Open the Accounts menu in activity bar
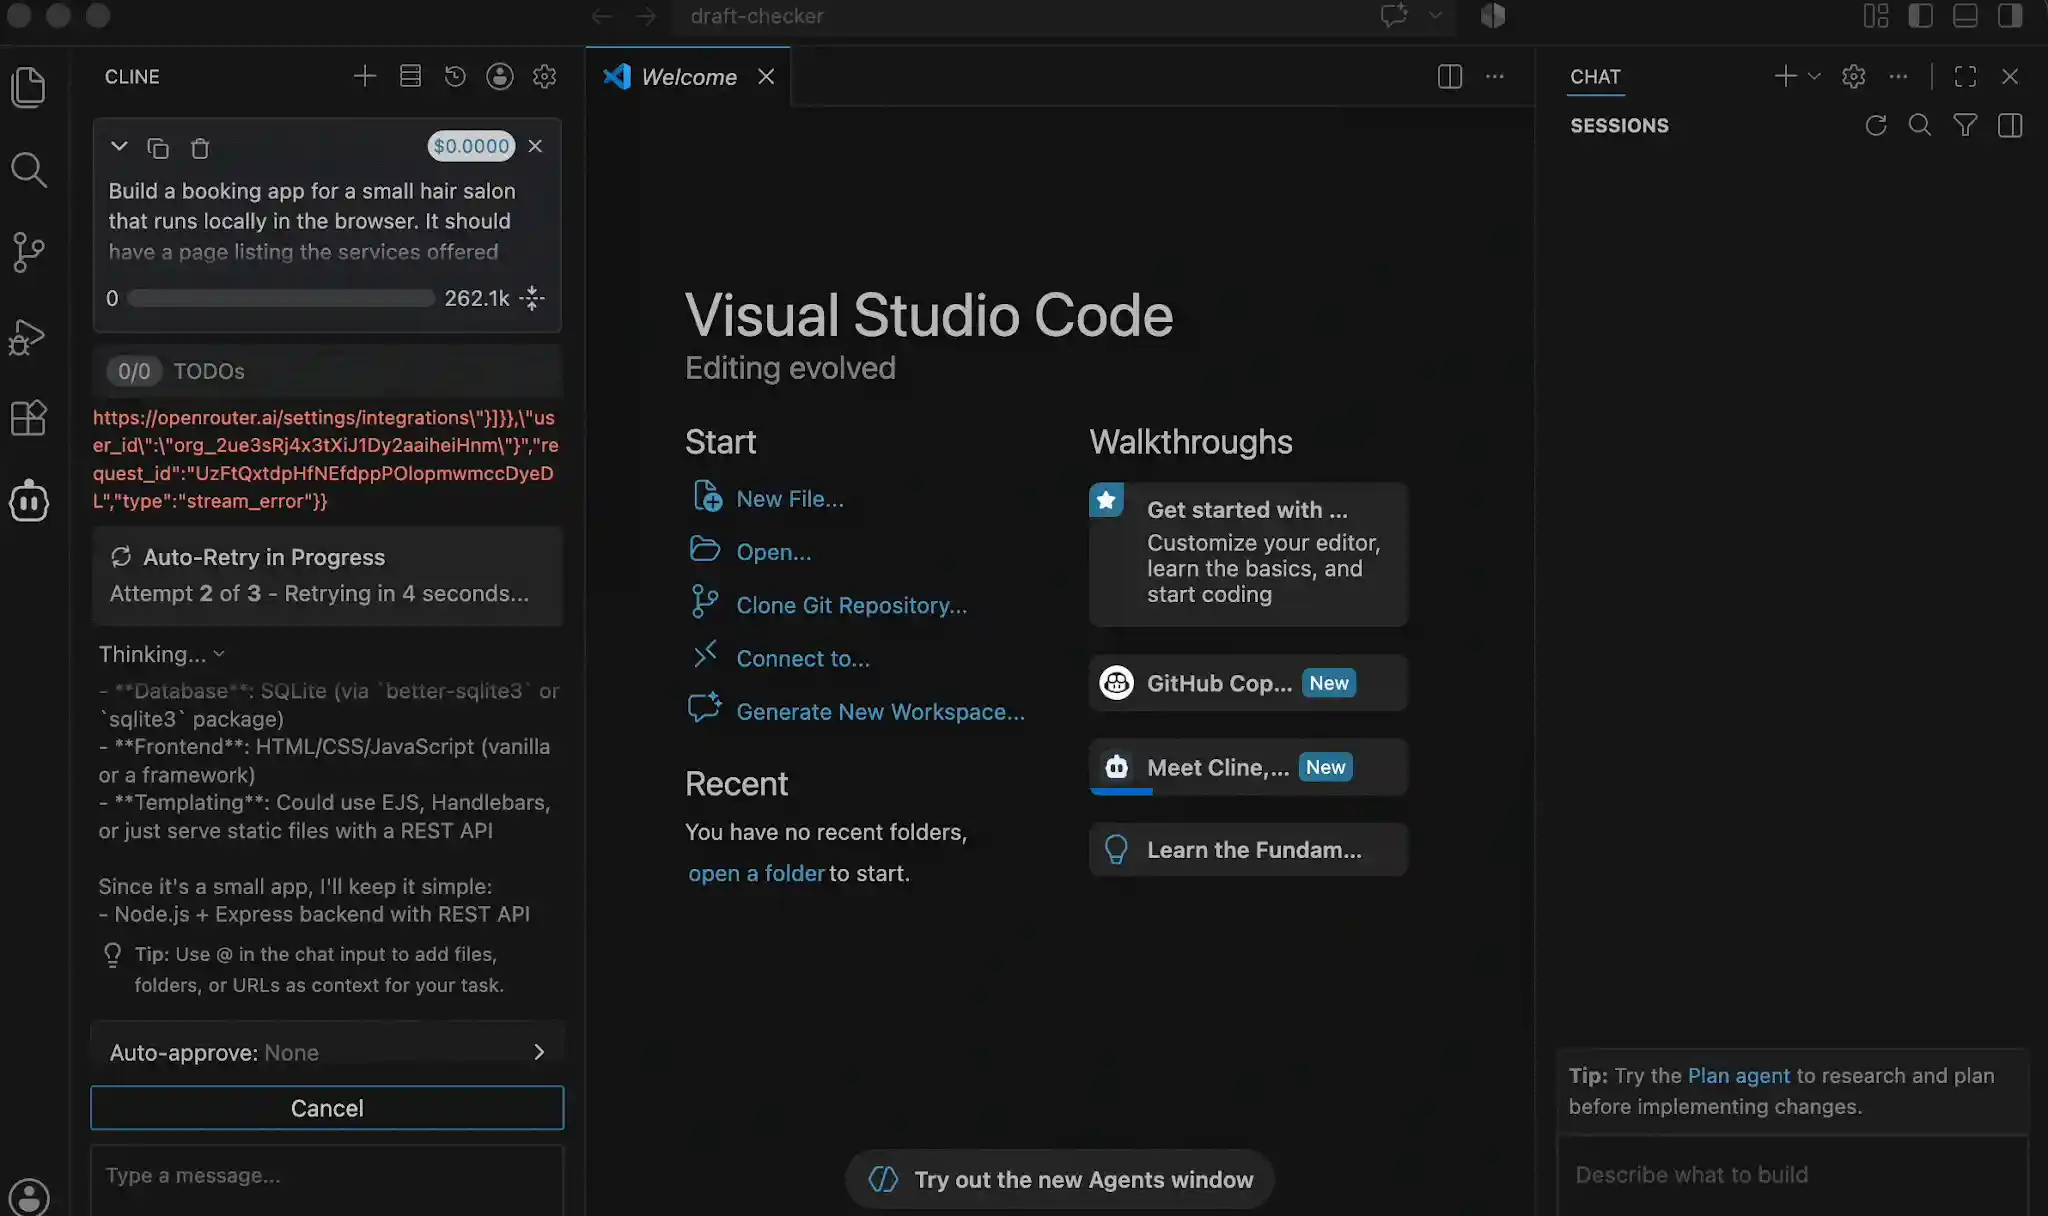The width and height of the screenshot is (2048, 1216). pos(28,1196)
